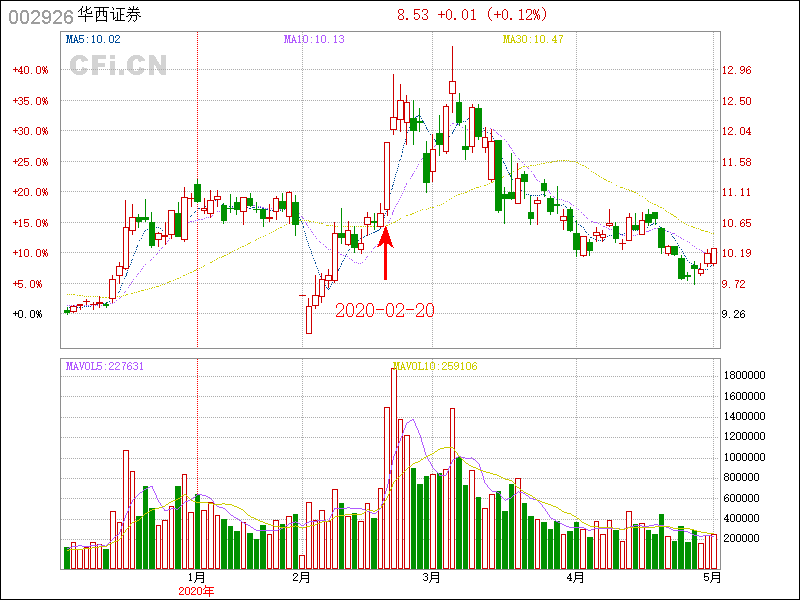Click the tallest volume bar near 1800000
The image size is (800, 600).
pyautogui.click(x=393, y=468)
